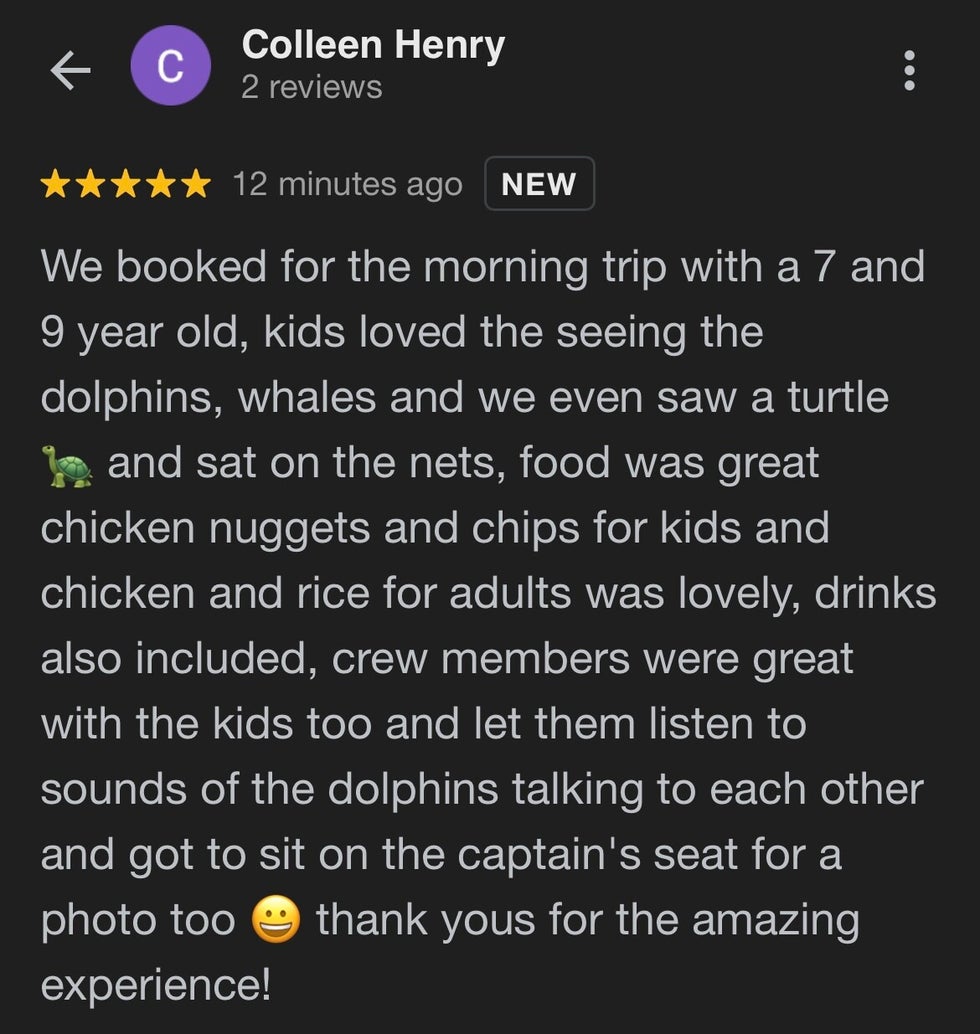View the reviewer's 2 reviews
This screenshot has width=980, height=1034.
click(x=312, y=87)
